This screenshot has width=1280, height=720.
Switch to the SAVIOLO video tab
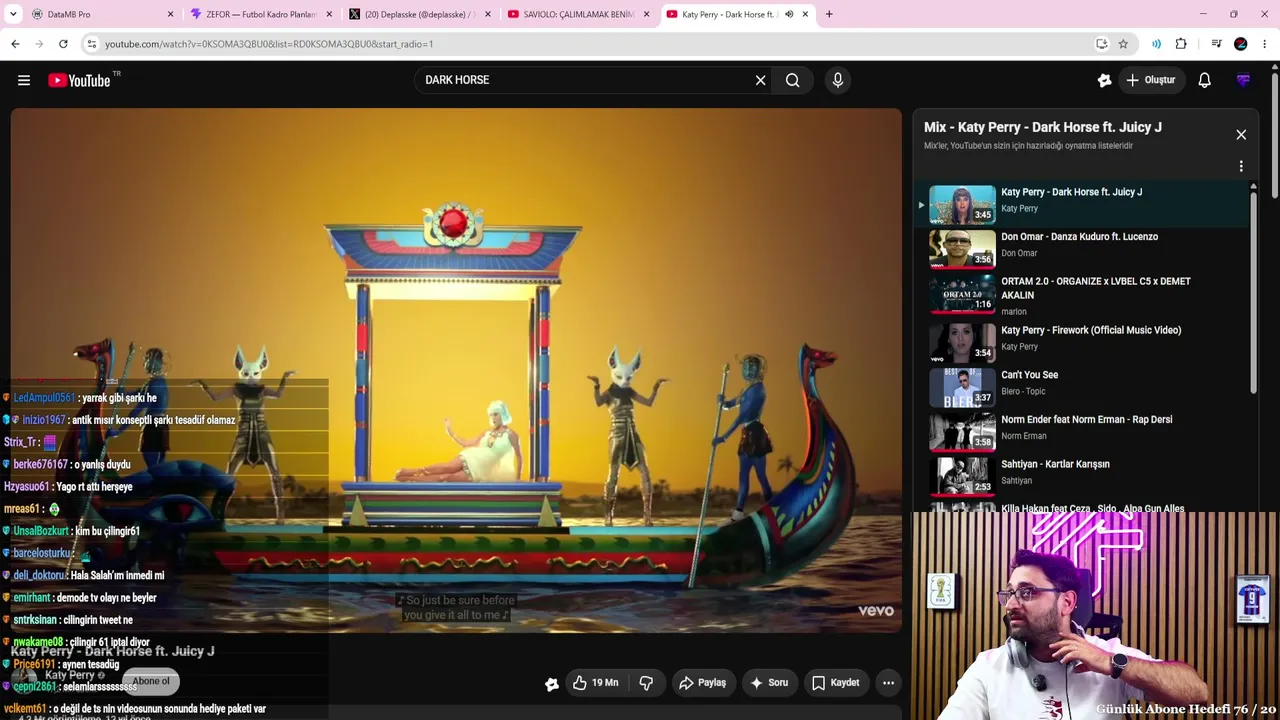[578, 14]
